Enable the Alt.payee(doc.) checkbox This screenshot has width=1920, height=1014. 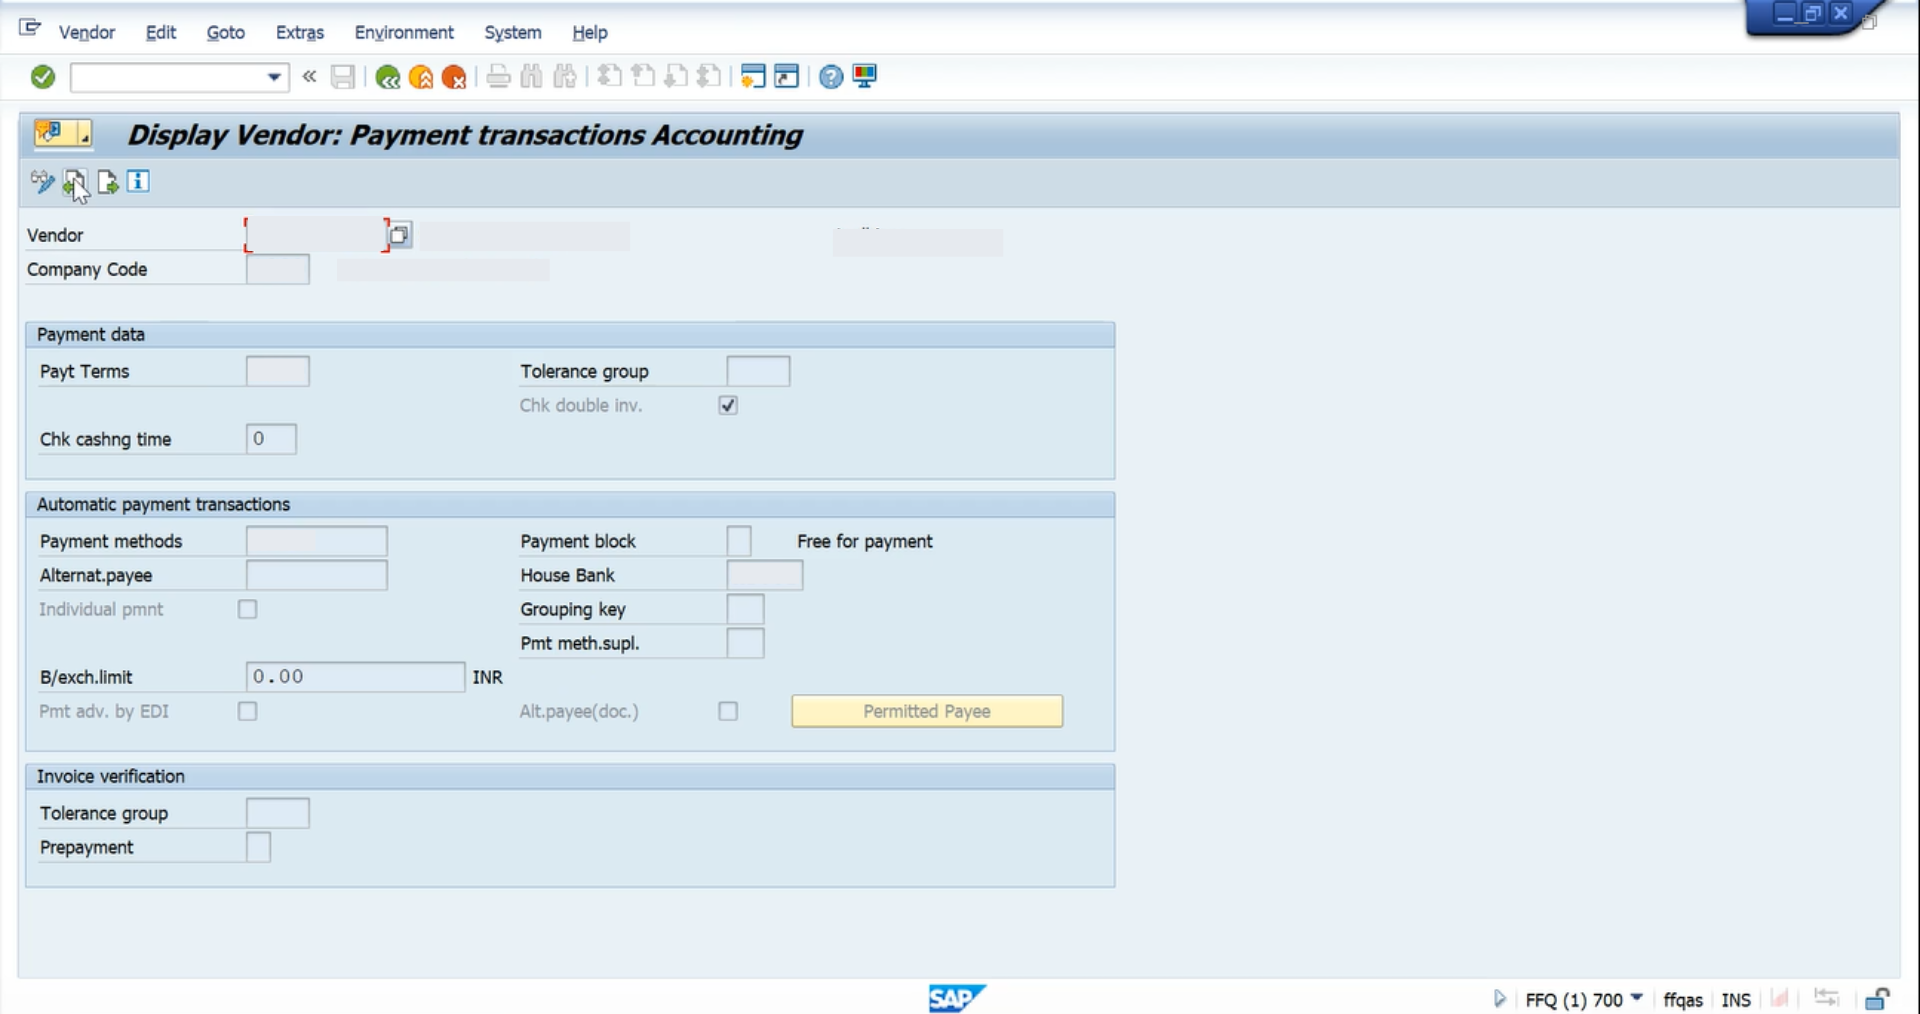[727, 711]
